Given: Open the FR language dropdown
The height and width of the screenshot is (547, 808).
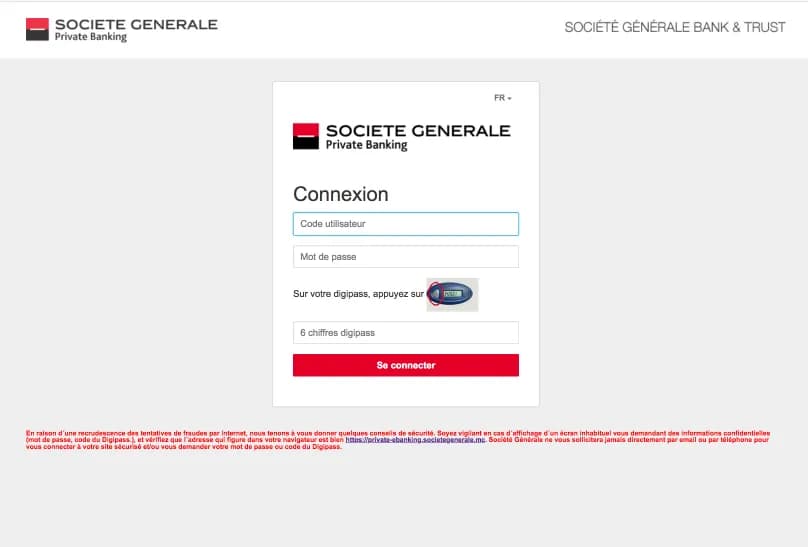Looking at the screenshot, I should click(x=502, y=98).
